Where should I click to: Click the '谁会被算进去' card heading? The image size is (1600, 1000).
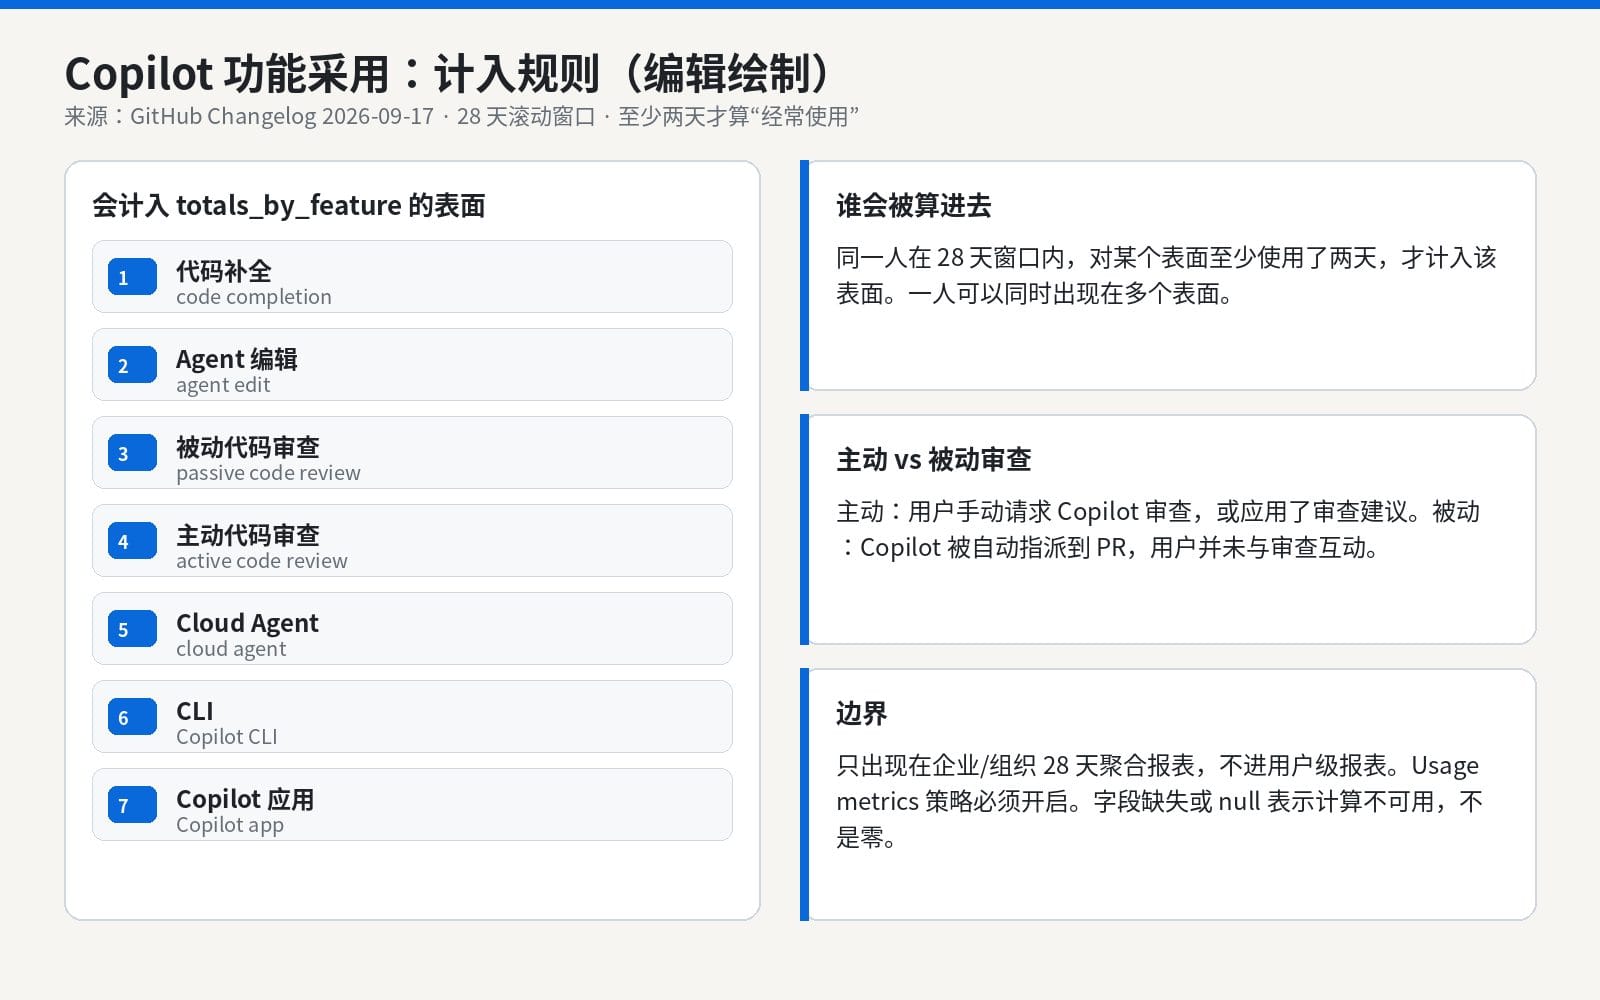[x=914, y=205]
